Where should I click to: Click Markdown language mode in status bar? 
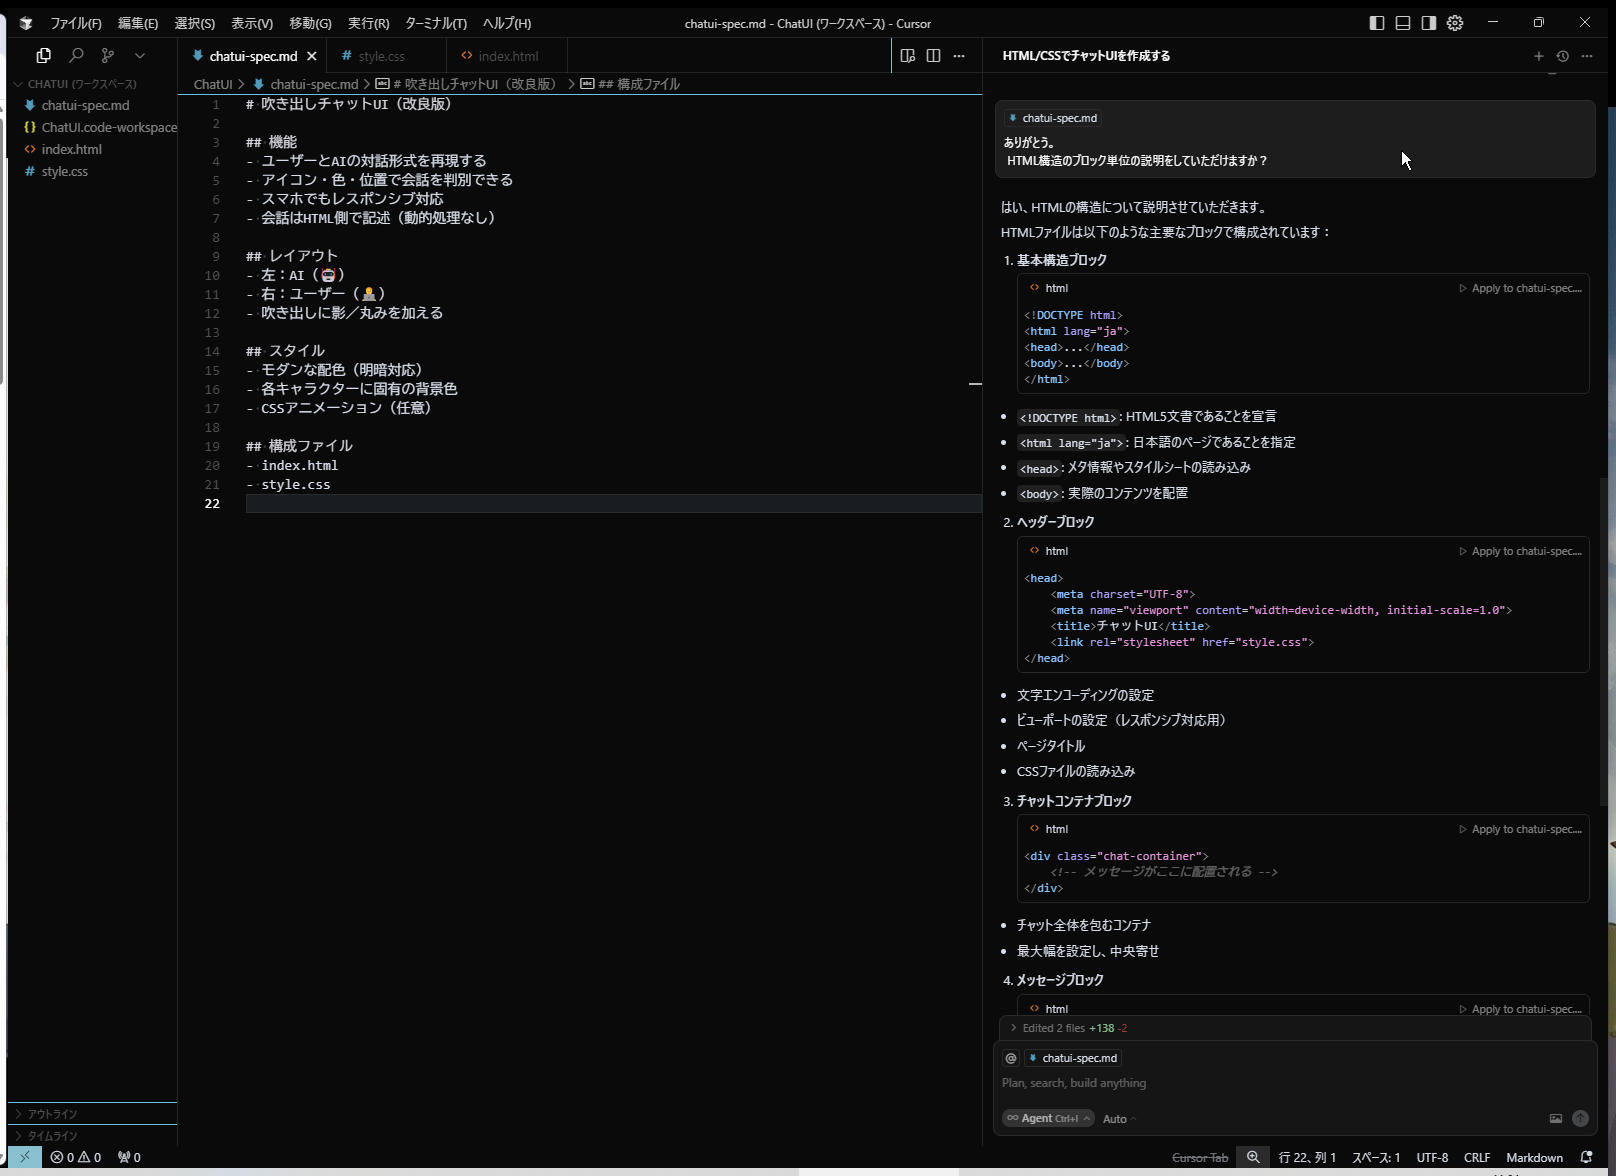(x=1534, y=1157)
